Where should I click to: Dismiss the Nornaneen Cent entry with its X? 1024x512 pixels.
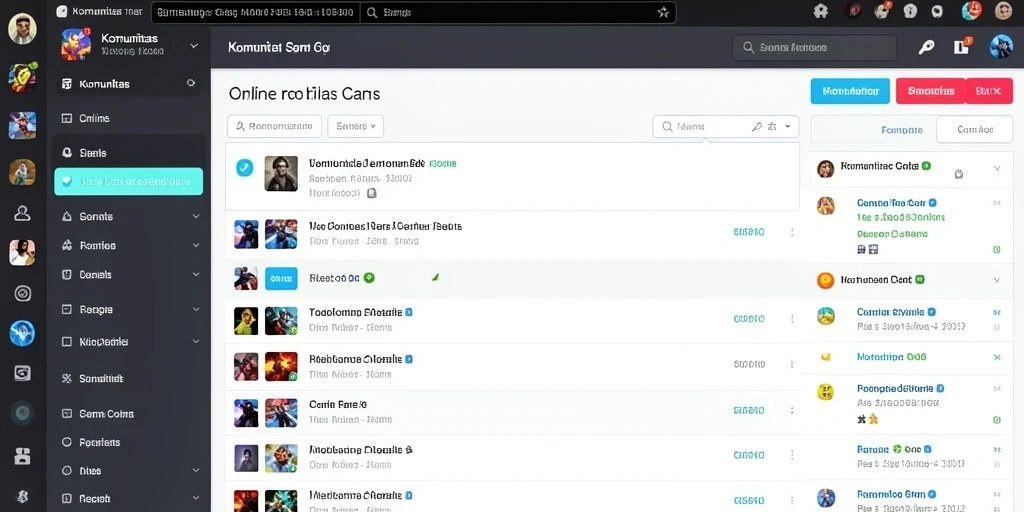coord(997,280)
